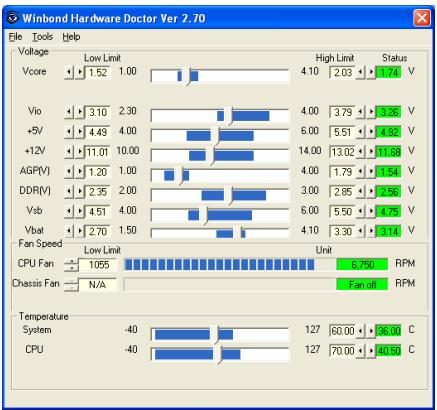
Task: Click the CPU Fan speed bar
Action: pyautogui.click(x=230, y=265)
